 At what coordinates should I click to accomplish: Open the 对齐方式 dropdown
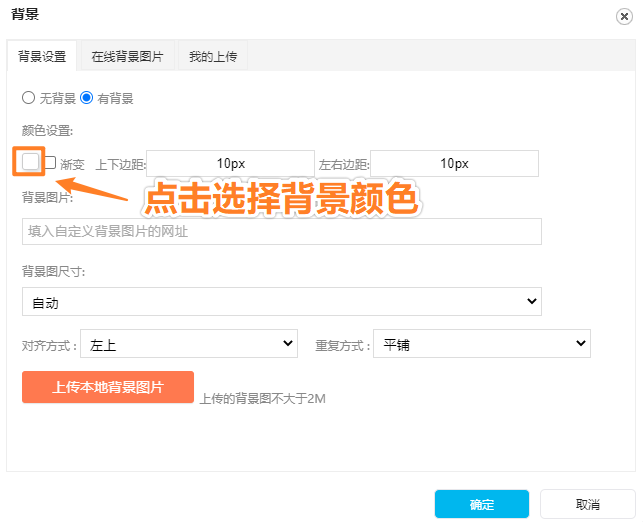point(188,345)
